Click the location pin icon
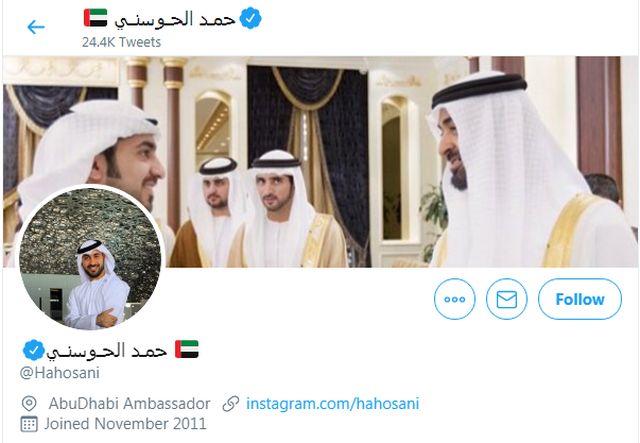The height and width of the screenshot is (443, 640). tap(29, 403)
